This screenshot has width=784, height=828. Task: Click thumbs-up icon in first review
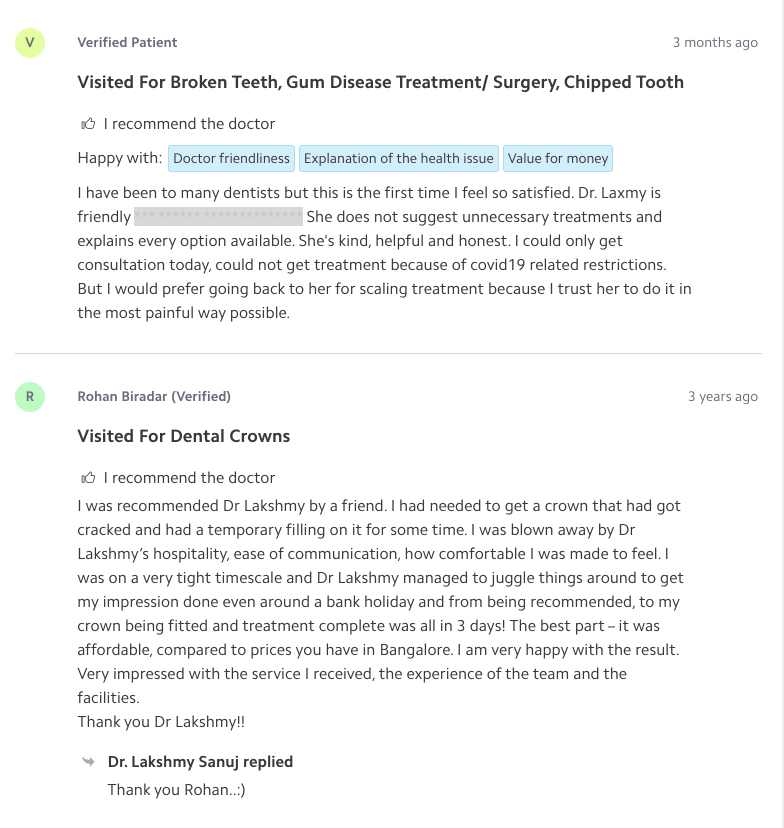click(x=89, y=124)
